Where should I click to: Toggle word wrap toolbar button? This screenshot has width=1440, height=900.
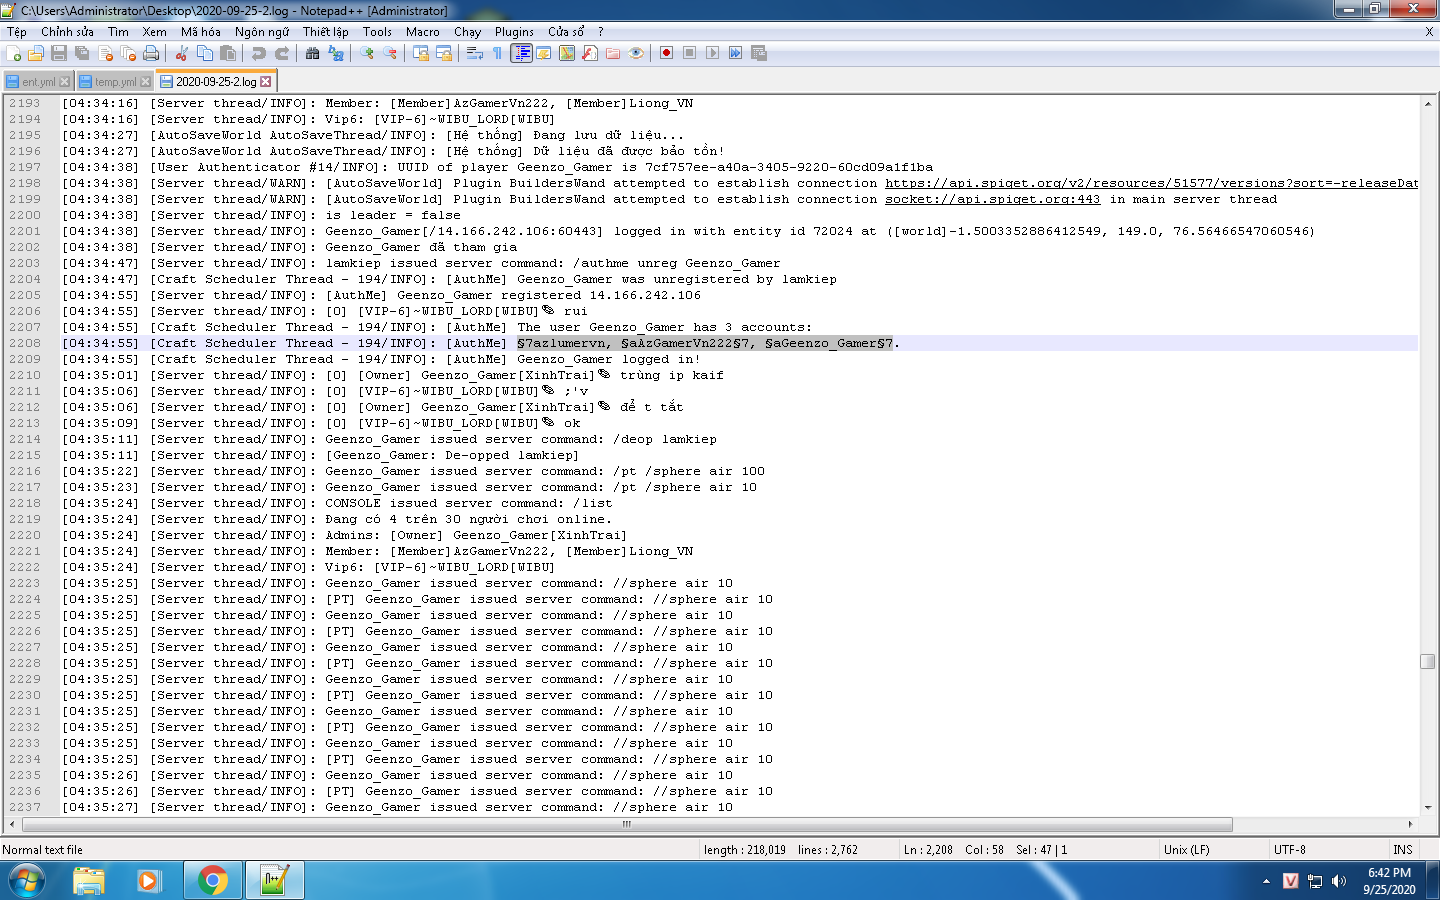pyautogui.click(x=475, y=53)
